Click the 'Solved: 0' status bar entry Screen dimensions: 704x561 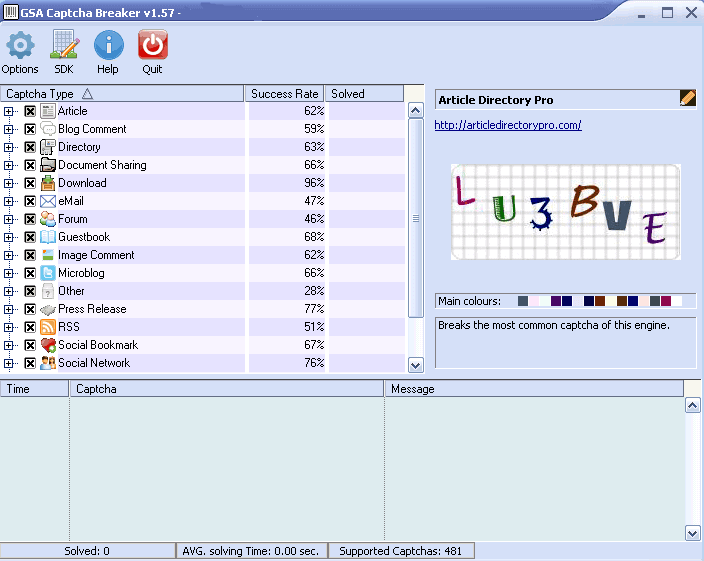click(x=87, y=551)
